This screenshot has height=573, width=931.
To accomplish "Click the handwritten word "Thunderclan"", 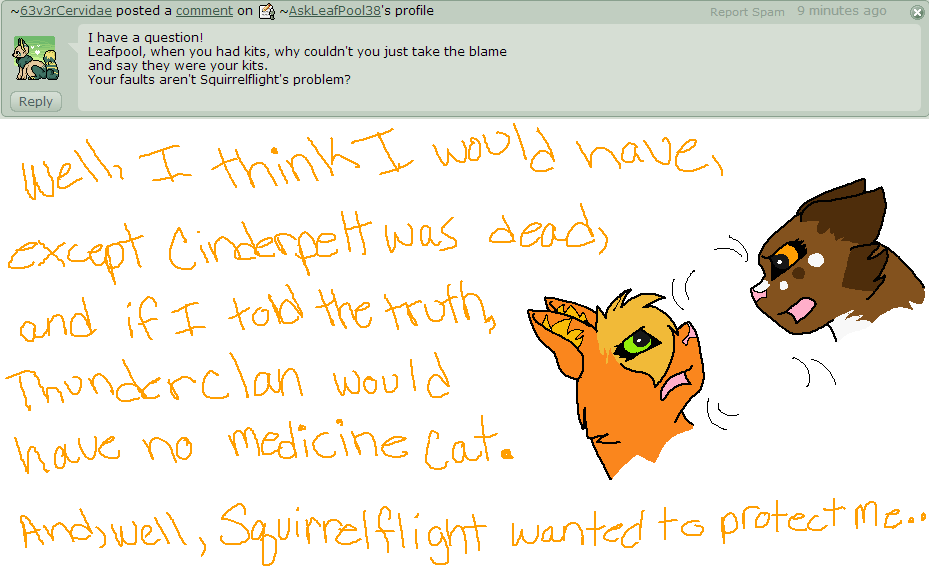I will 154,383.
